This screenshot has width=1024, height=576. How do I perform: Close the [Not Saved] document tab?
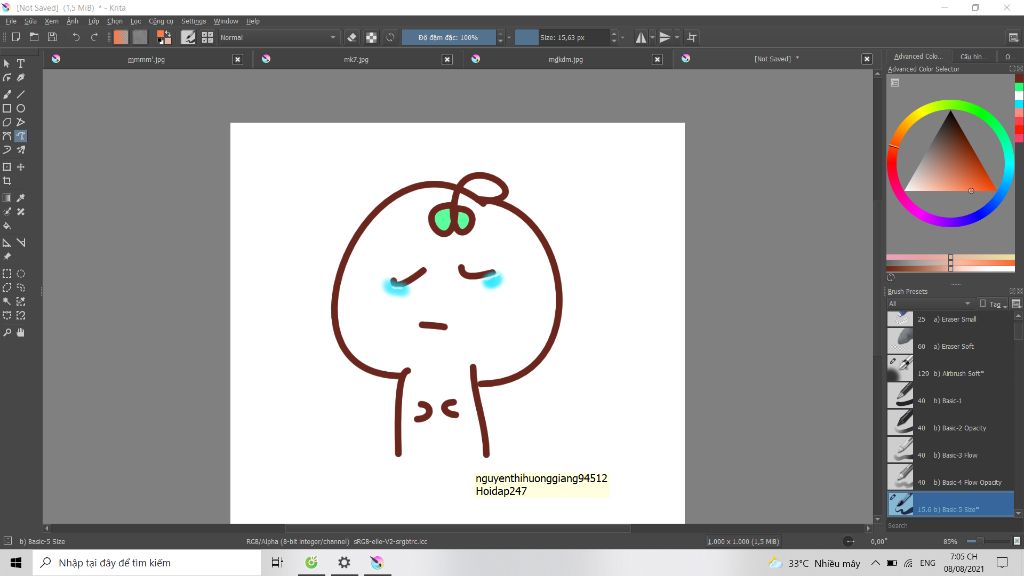pos(867,59)
